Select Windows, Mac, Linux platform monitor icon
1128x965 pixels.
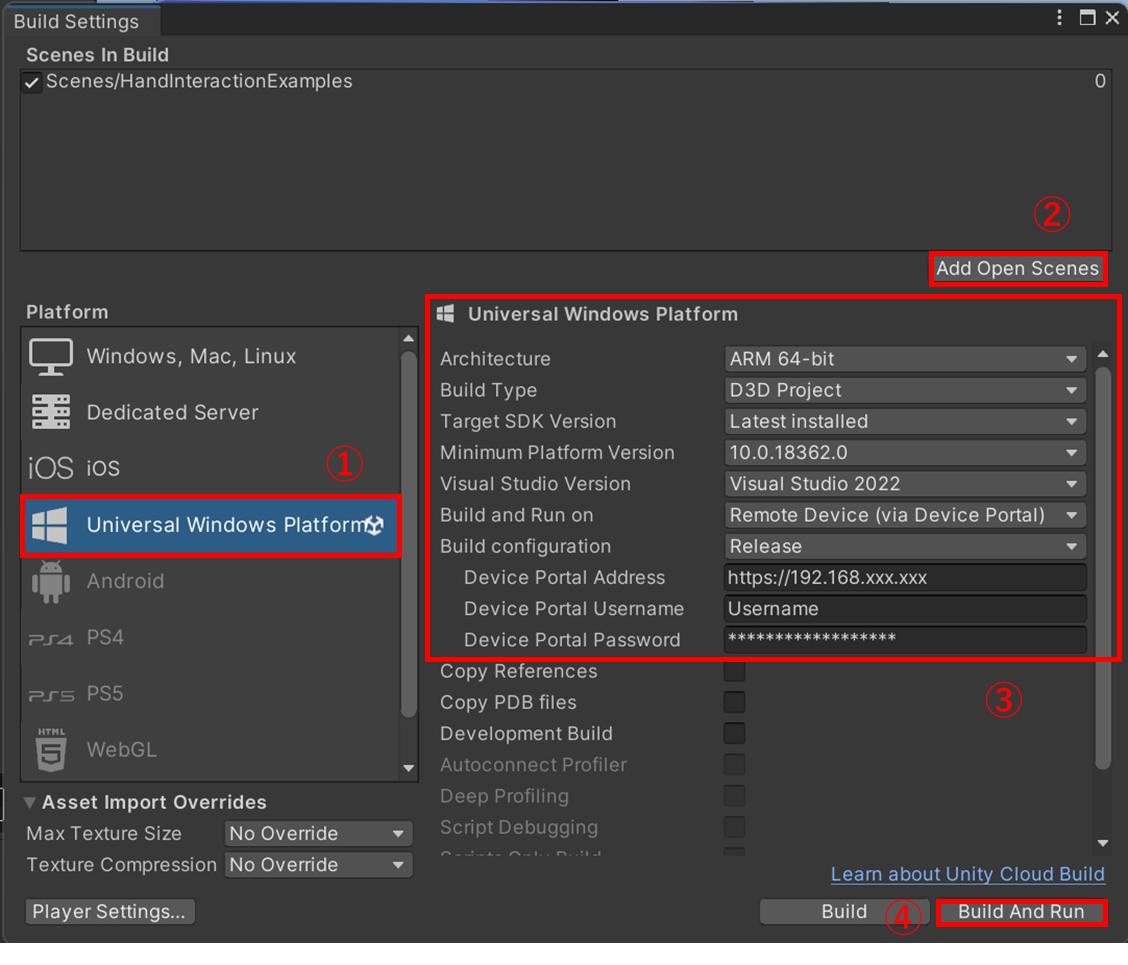click(50, 357)
